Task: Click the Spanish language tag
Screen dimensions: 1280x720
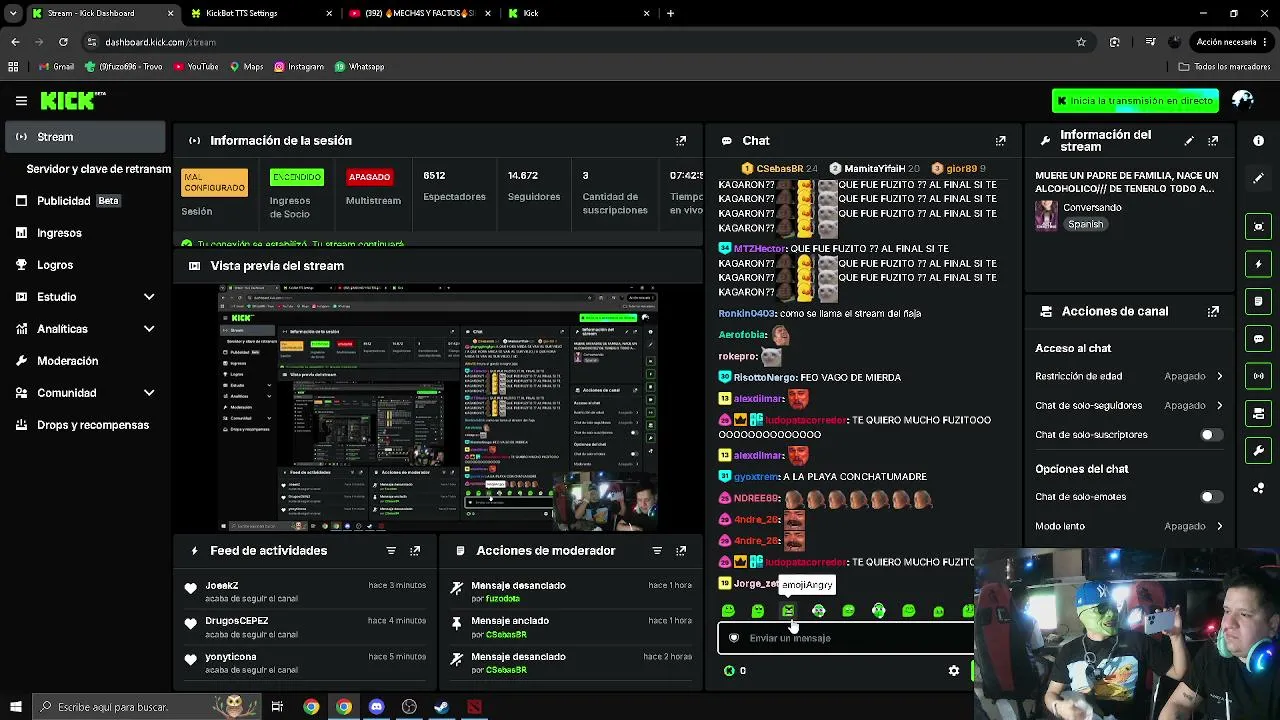Action: coord(1085,225)
